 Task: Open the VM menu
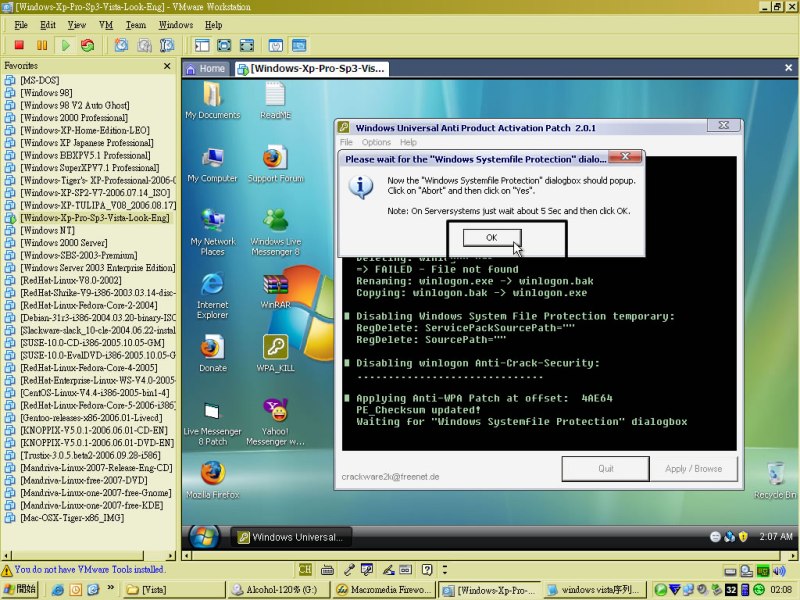pos(106,25)
